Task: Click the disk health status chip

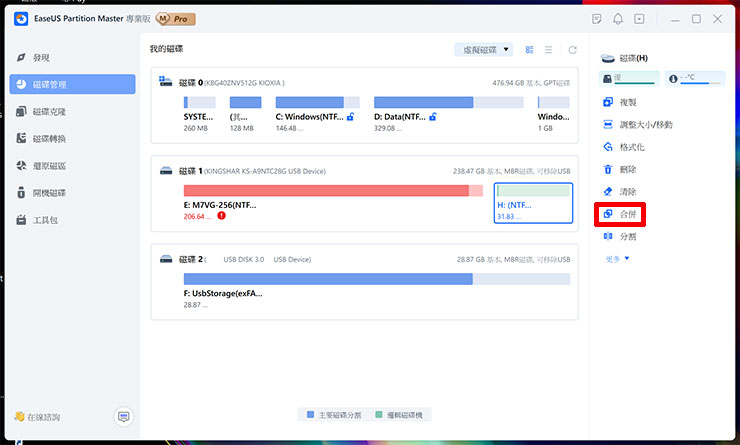Action: (x=629, y=78)
